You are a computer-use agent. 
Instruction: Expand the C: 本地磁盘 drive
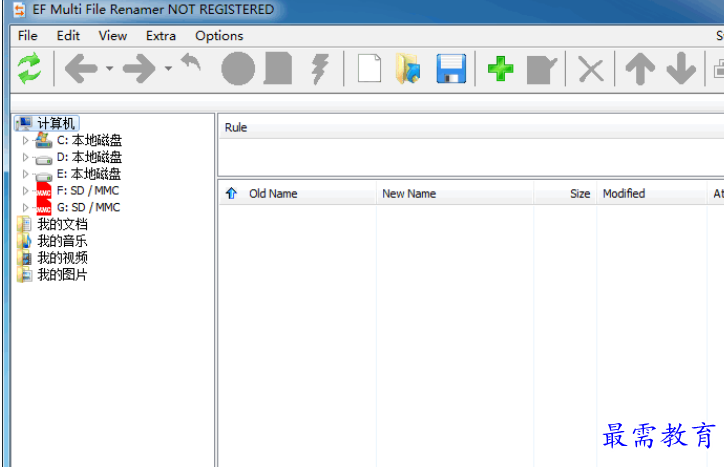point(25,140)
